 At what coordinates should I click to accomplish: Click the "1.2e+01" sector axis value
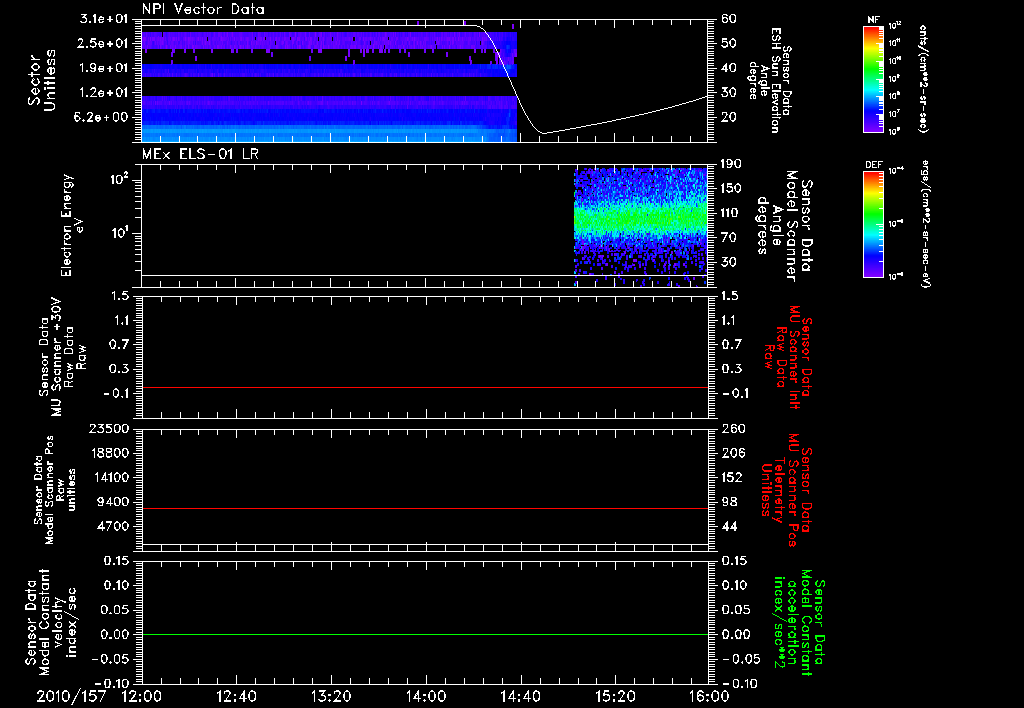104,93
